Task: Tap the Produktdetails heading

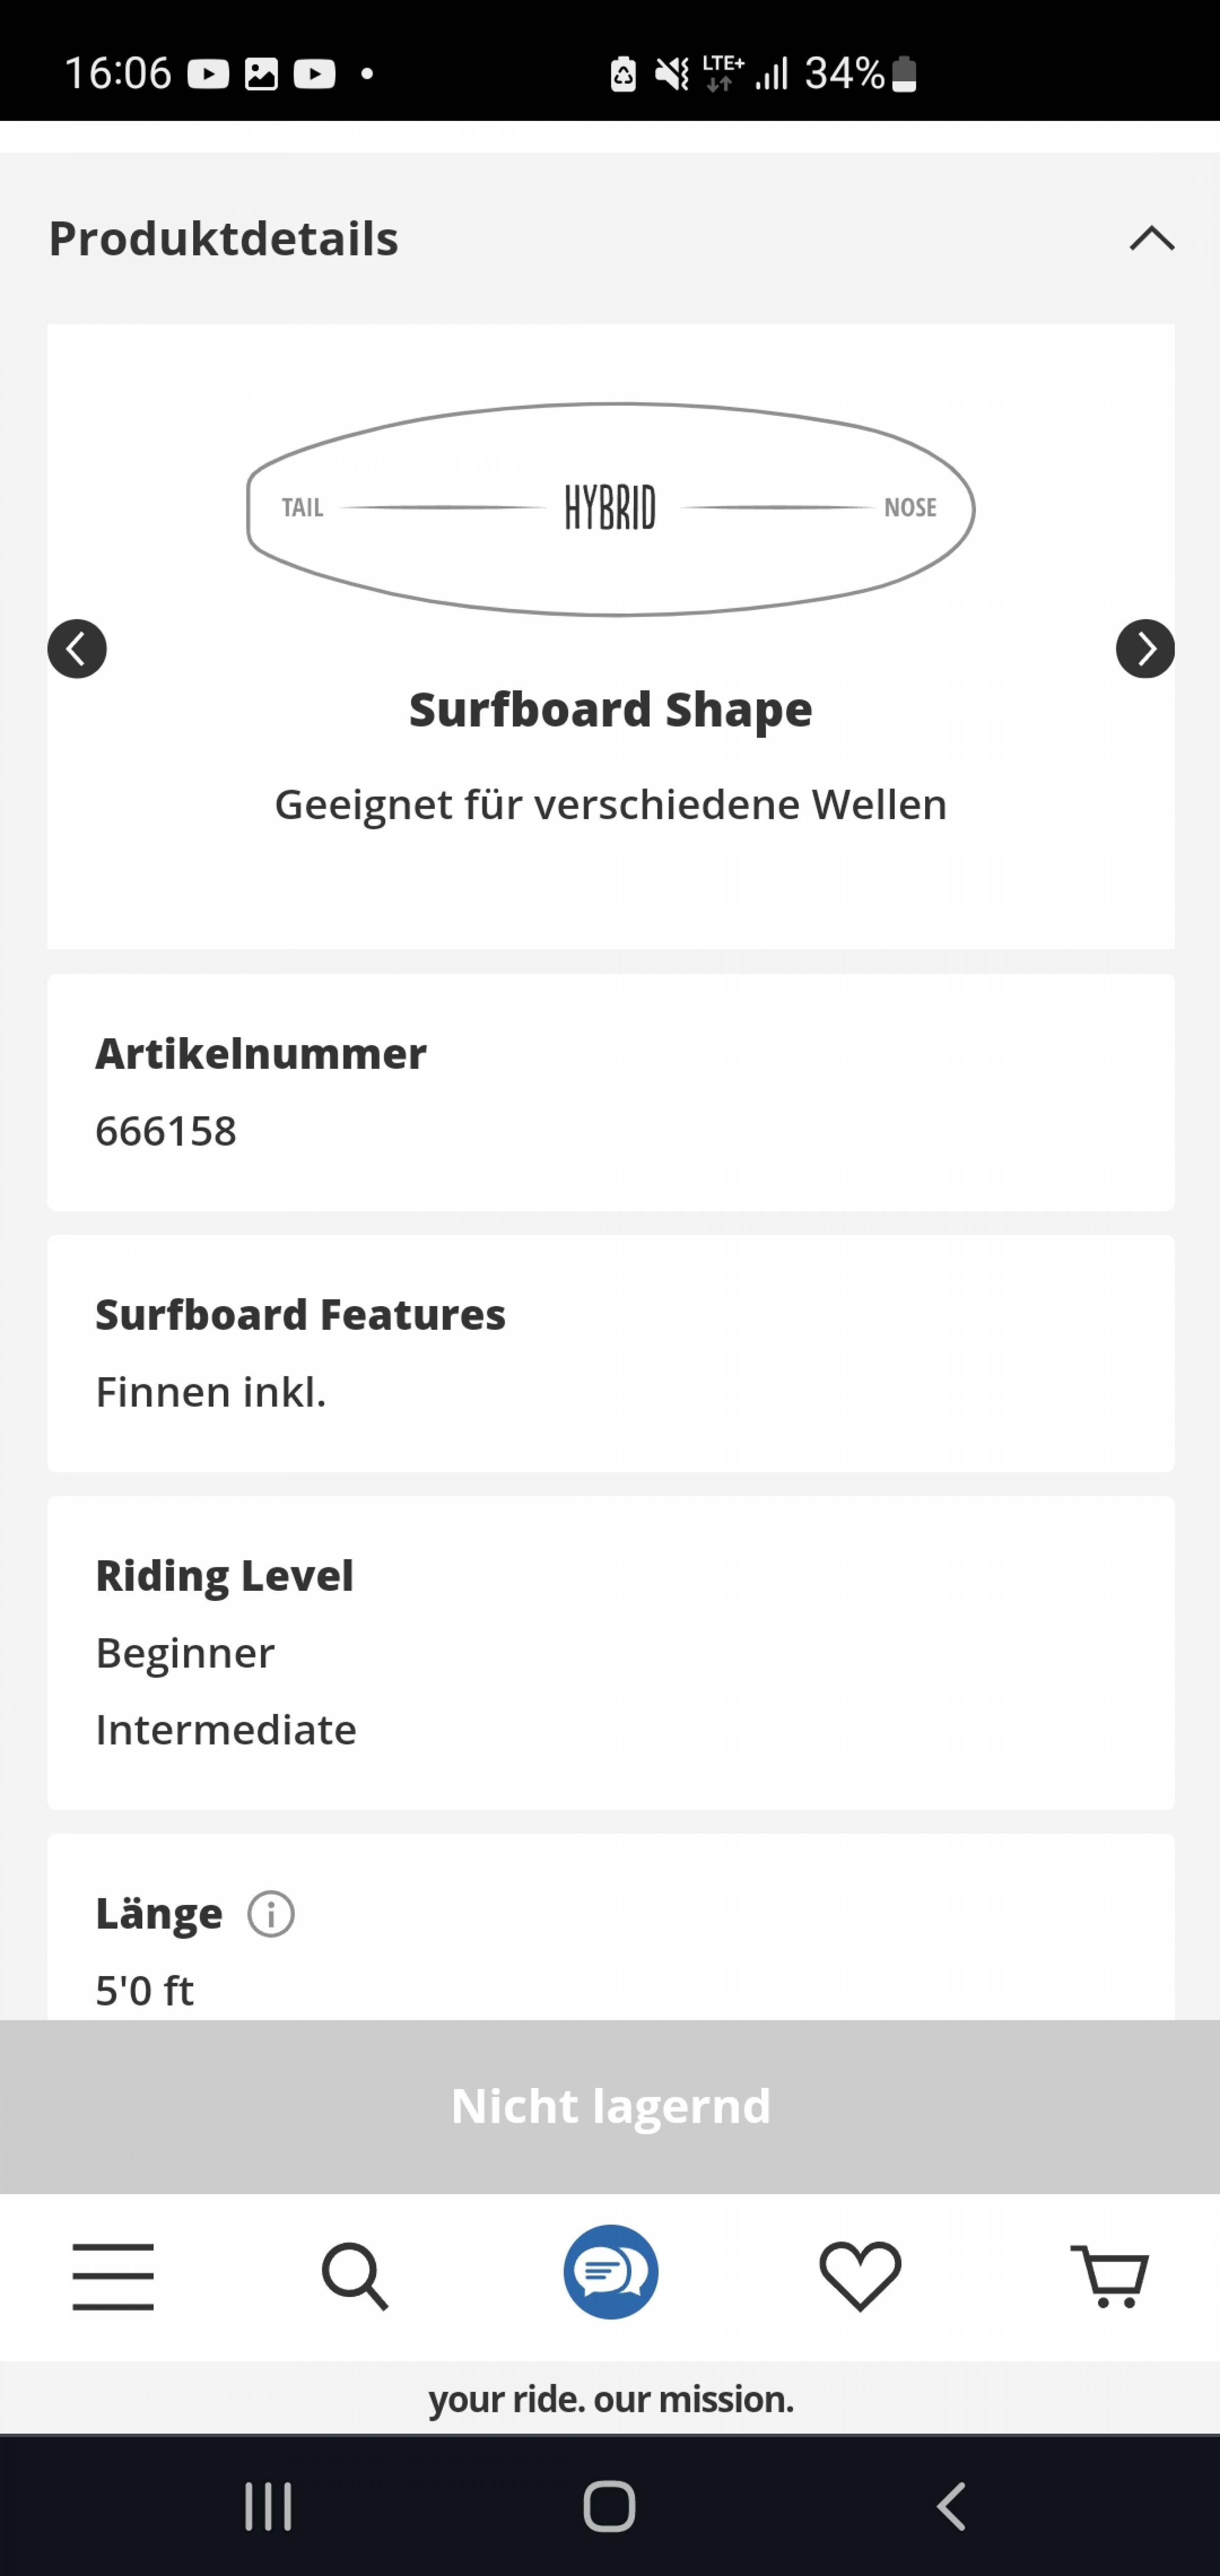Action: (223, 238)
